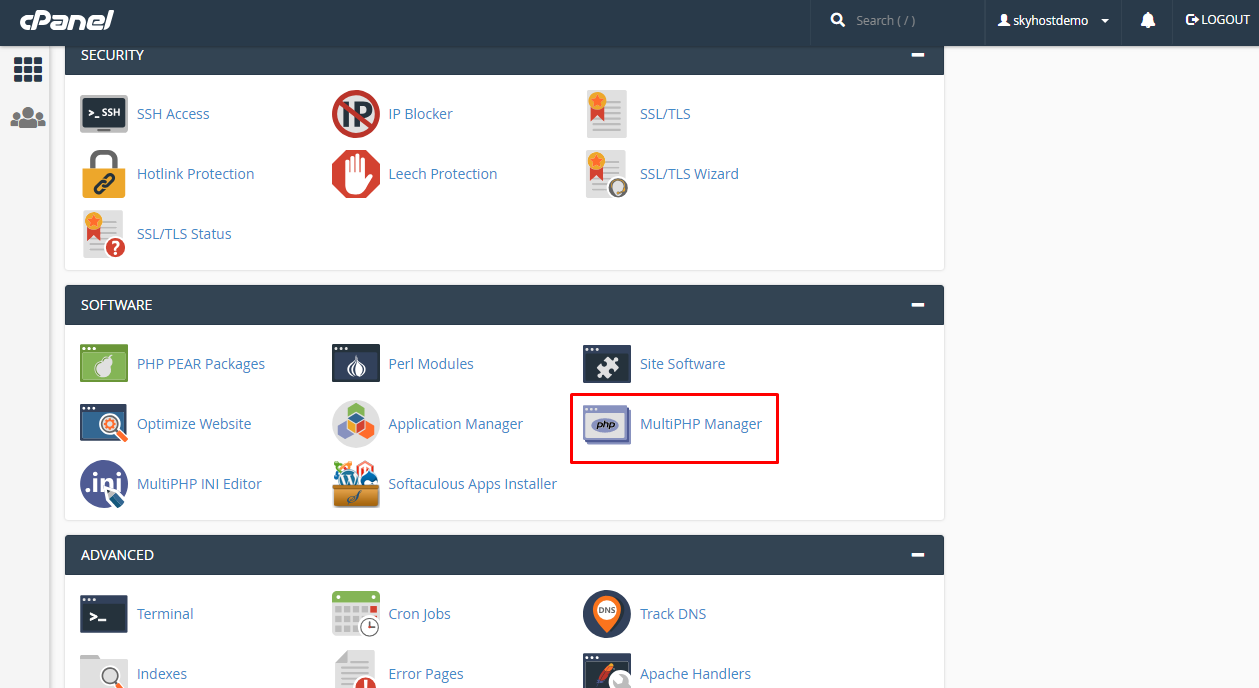The width and height of the screenshot is (1259, 688).
Task: Click the Logout button
Action: pyautogui.click(x=1218, y=20)
